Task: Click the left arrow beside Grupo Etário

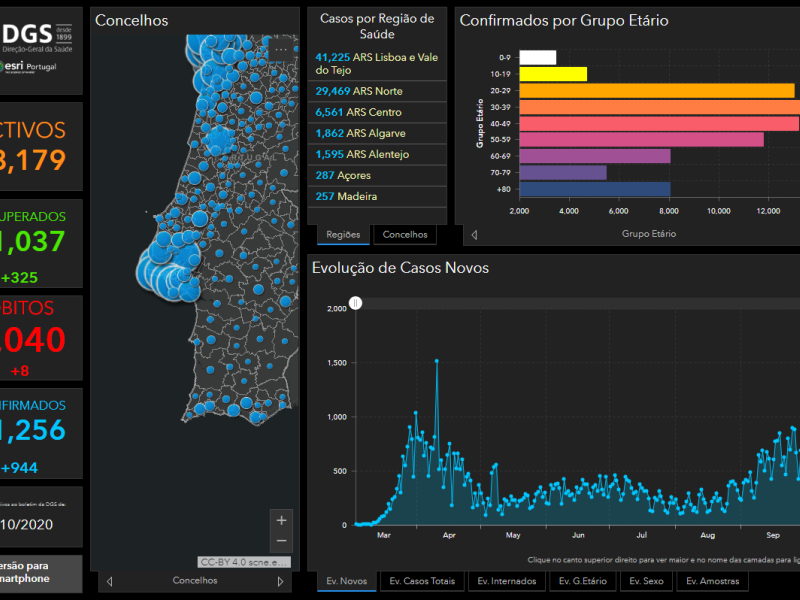Action: tap(474, 235)
